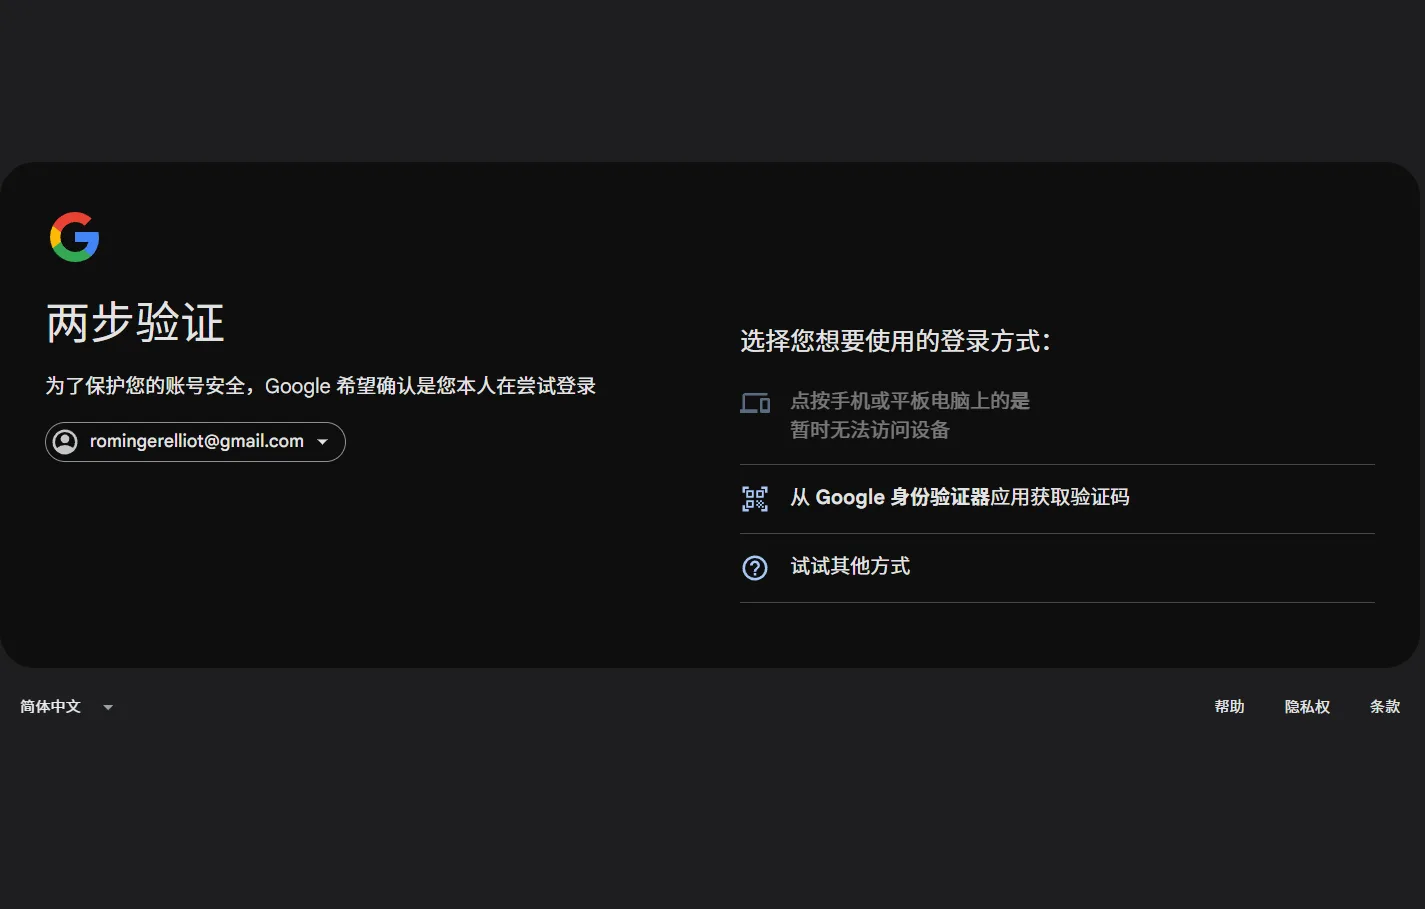Open the romingerelliot@gmail.com account switcher

195,442
